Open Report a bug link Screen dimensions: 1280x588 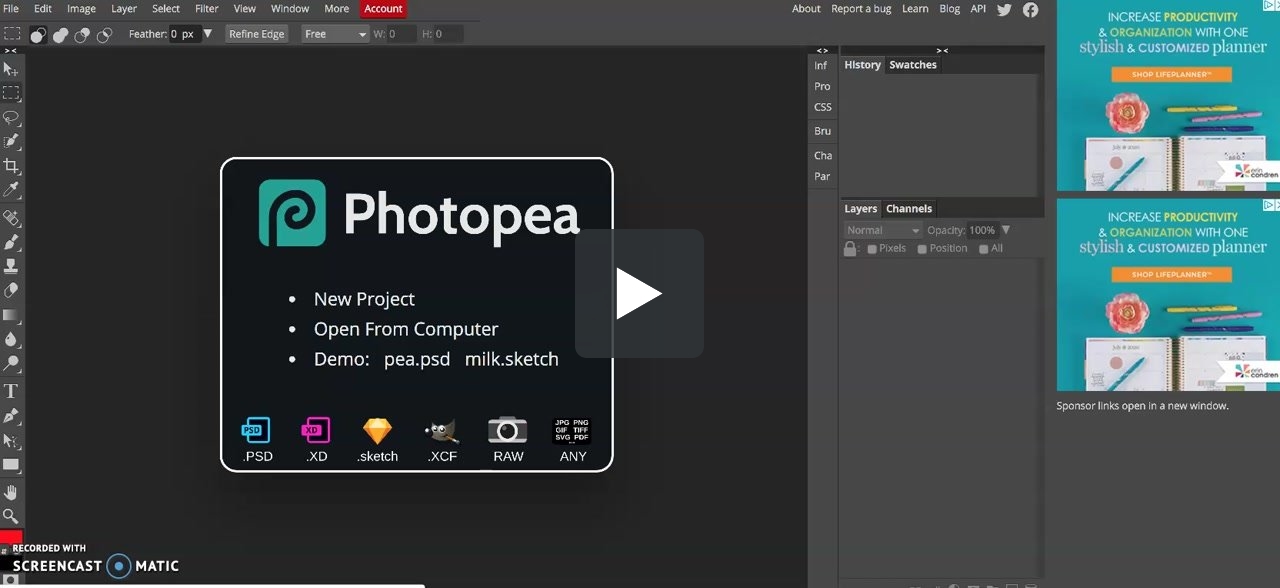[861, 8]
